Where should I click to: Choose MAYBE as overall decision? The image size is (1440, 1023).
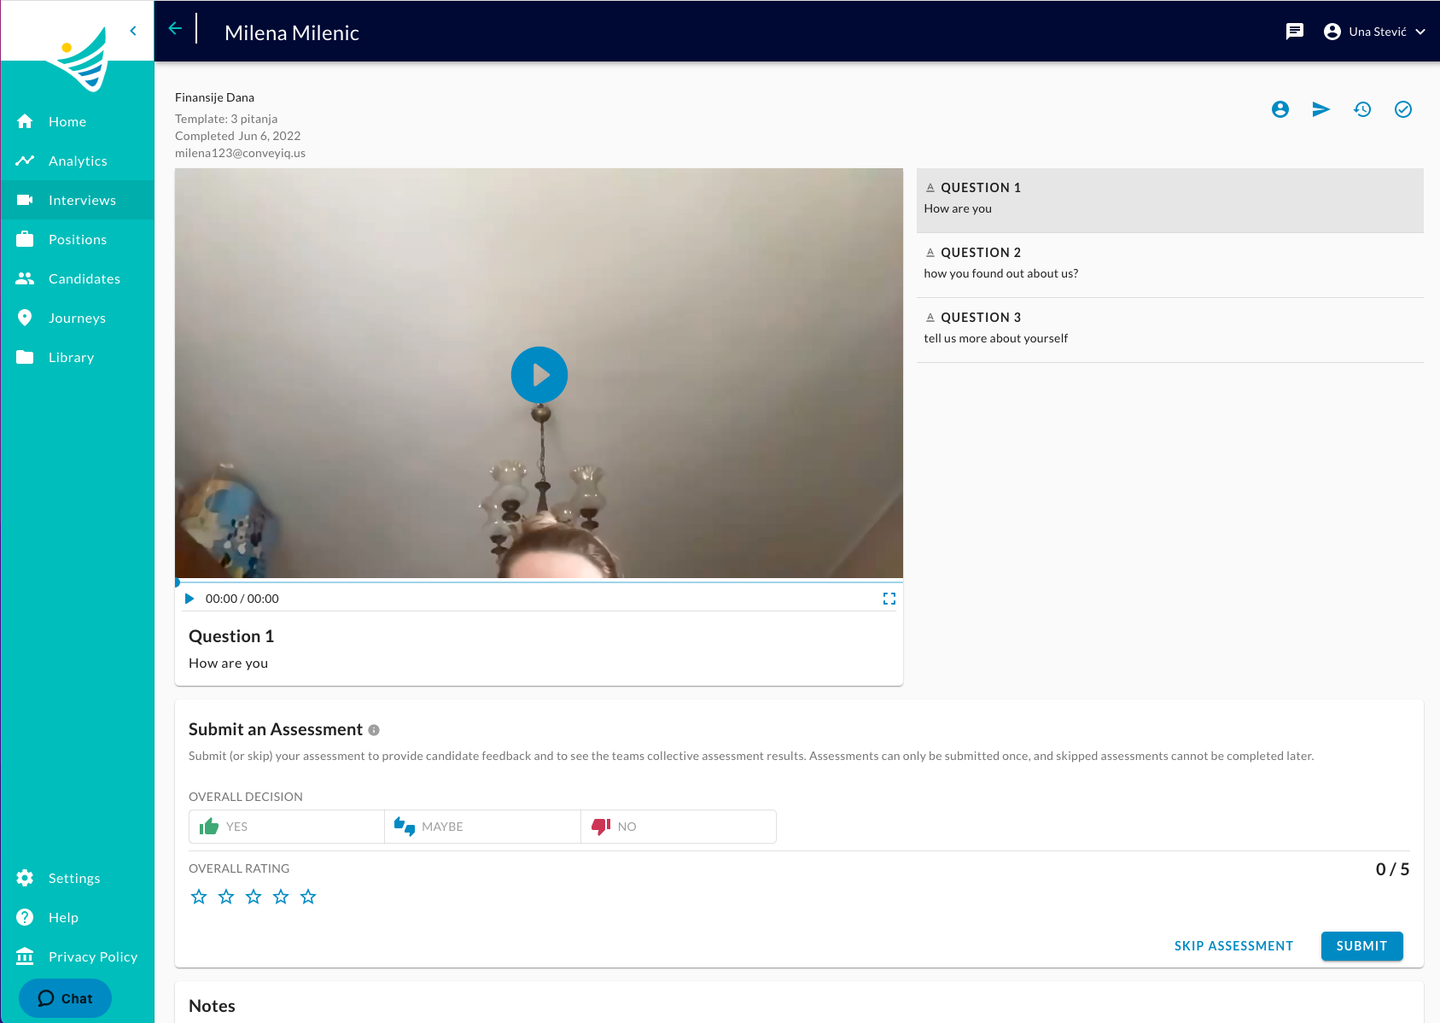(483, 827)
